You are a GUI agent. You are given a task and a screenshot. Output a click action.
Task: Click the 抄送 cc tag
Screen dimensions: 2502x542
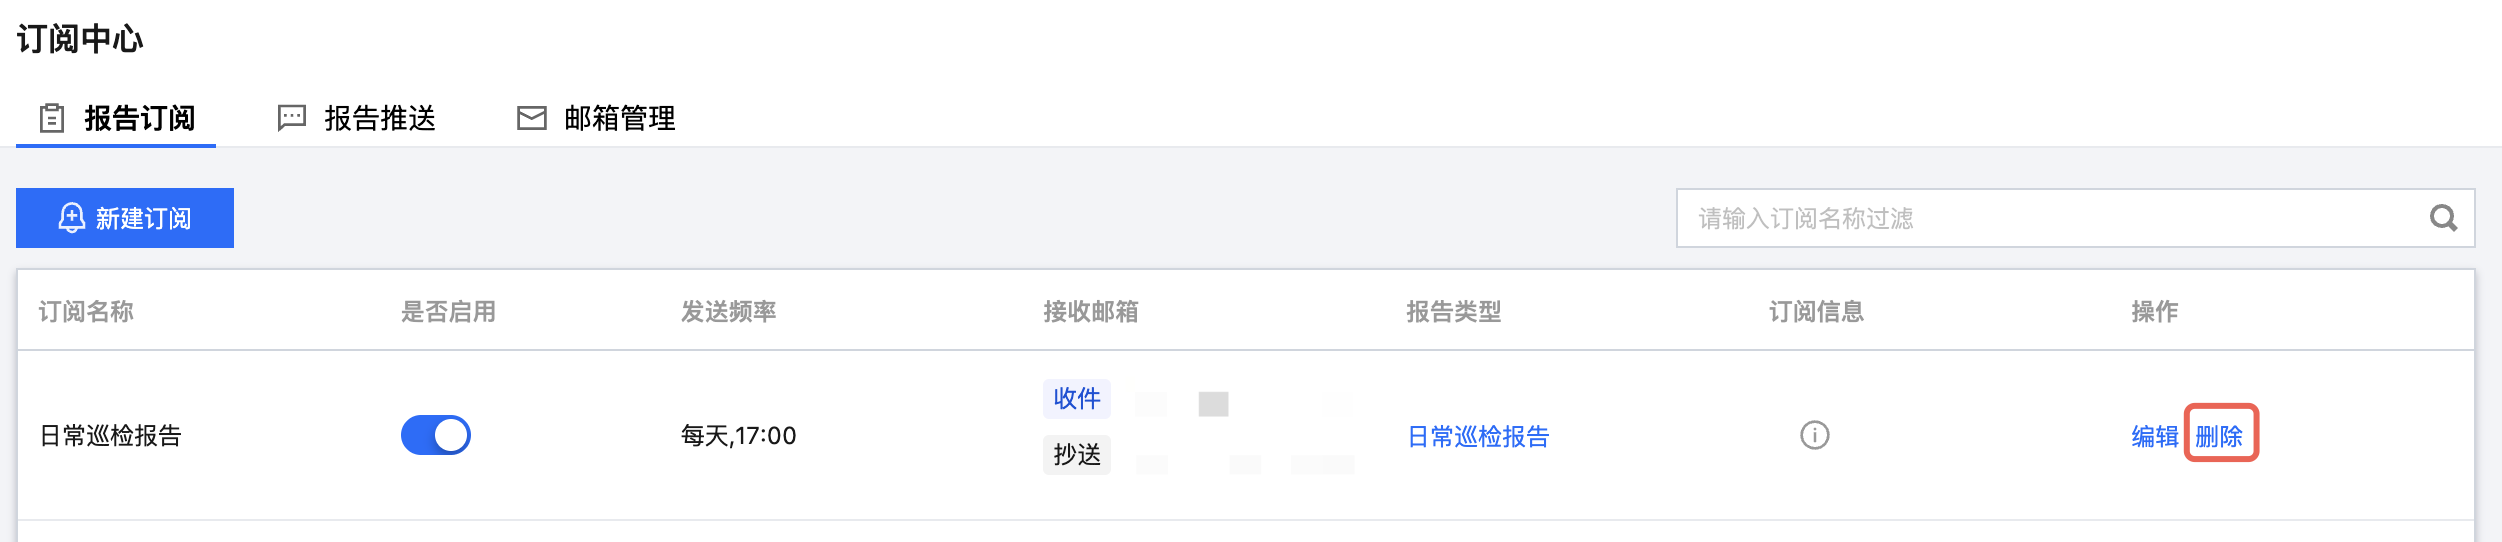coord(1076,454)
